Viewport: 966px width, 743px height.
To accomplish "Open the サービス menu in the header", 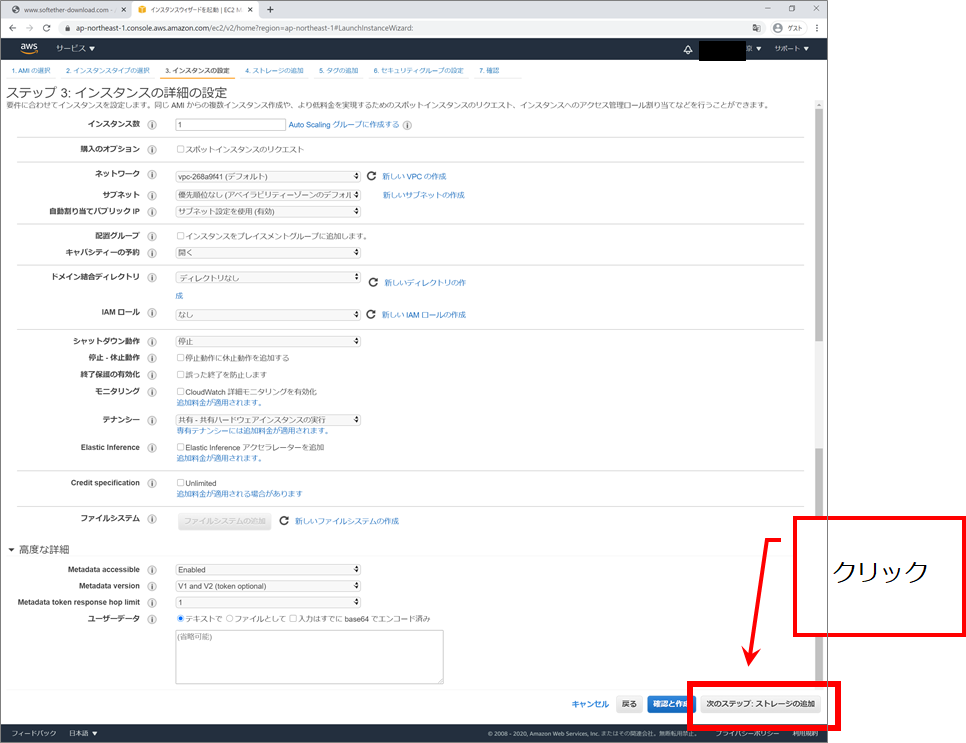I will 75,48.
